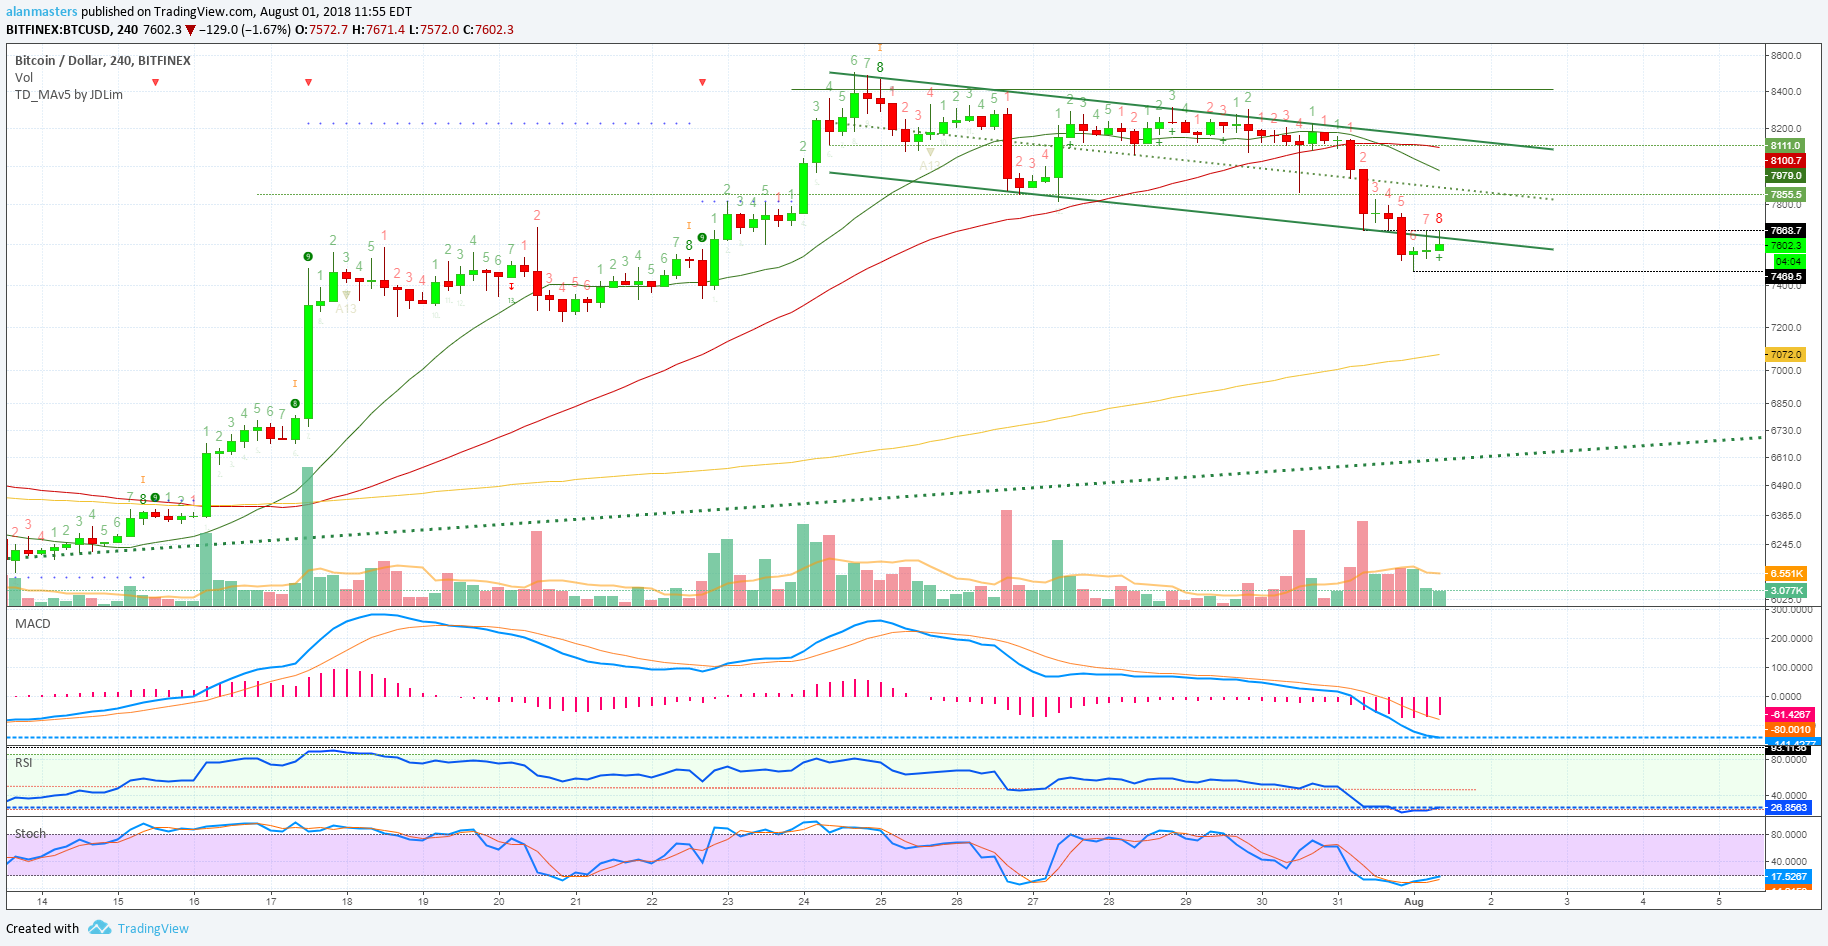Click date 14 on the time axis
The width and height of the screenshot is (1828, 946).
[x=42, y=901]
